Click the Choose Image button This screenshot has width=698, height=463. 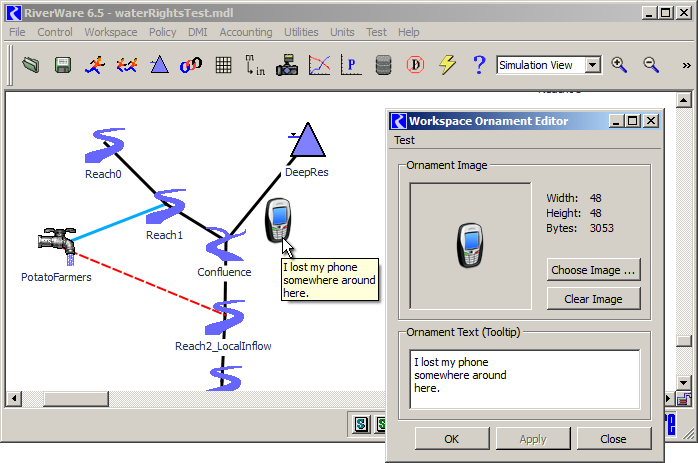pyautogui.click(x=593, y=270)
